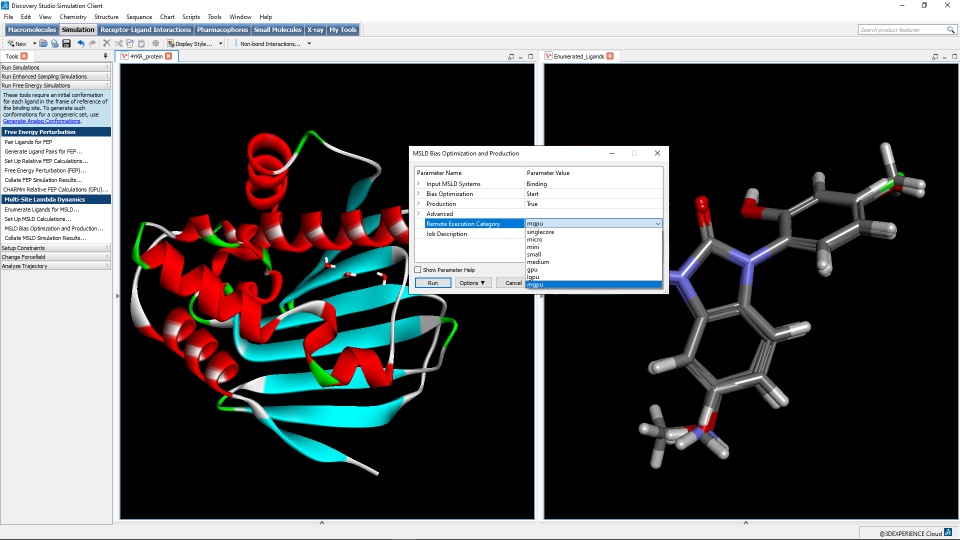Collapse the tools sidebar with the left-edge arrow
This screenshot has height=540, width=960.
pos(117,296)
